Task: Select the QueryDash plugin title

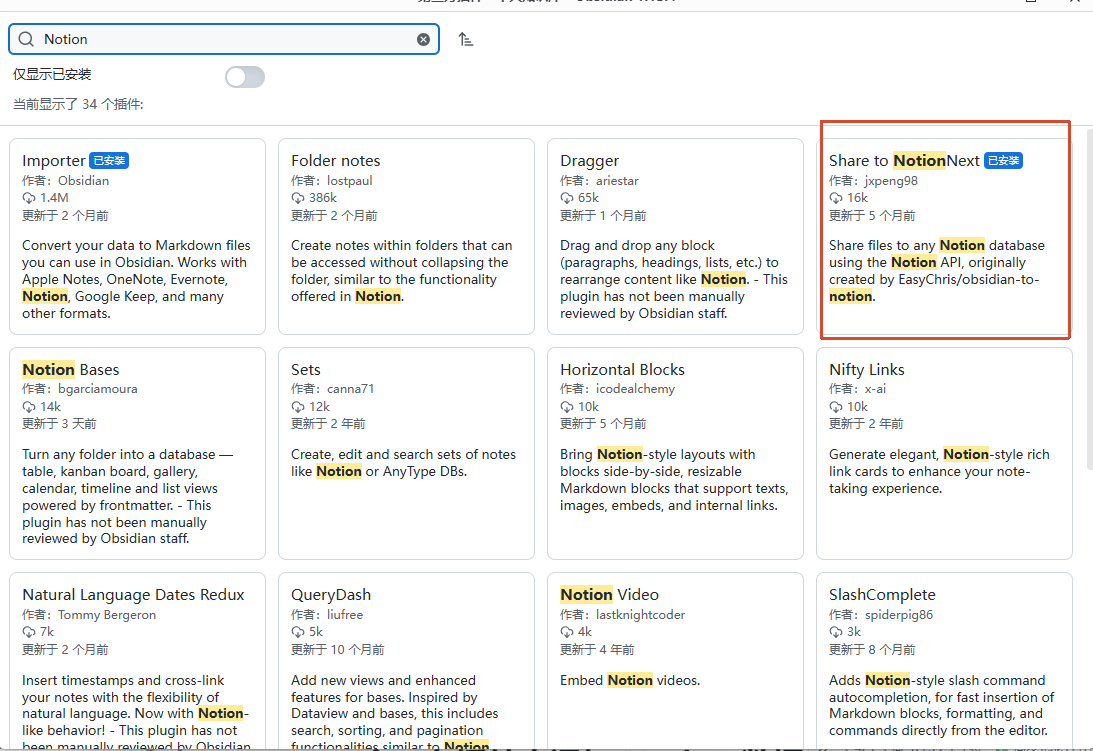Action: pos(331,595)
